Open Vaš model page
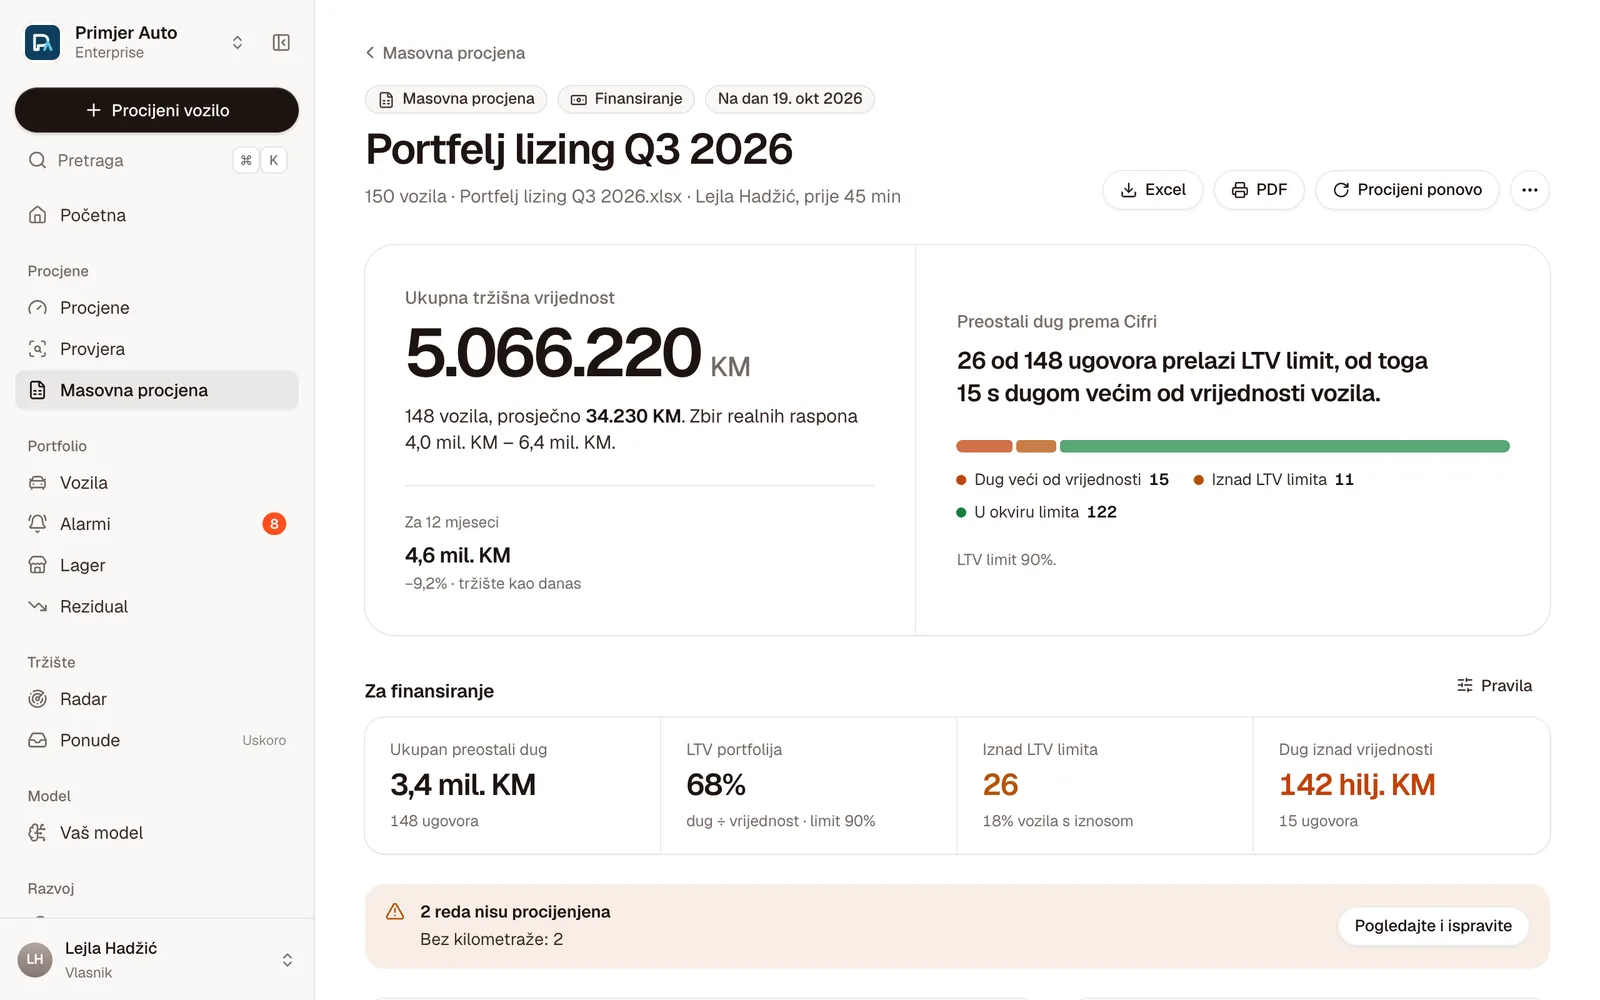The height and width of the screenshot is (1000, 1600). coord(157,833)
